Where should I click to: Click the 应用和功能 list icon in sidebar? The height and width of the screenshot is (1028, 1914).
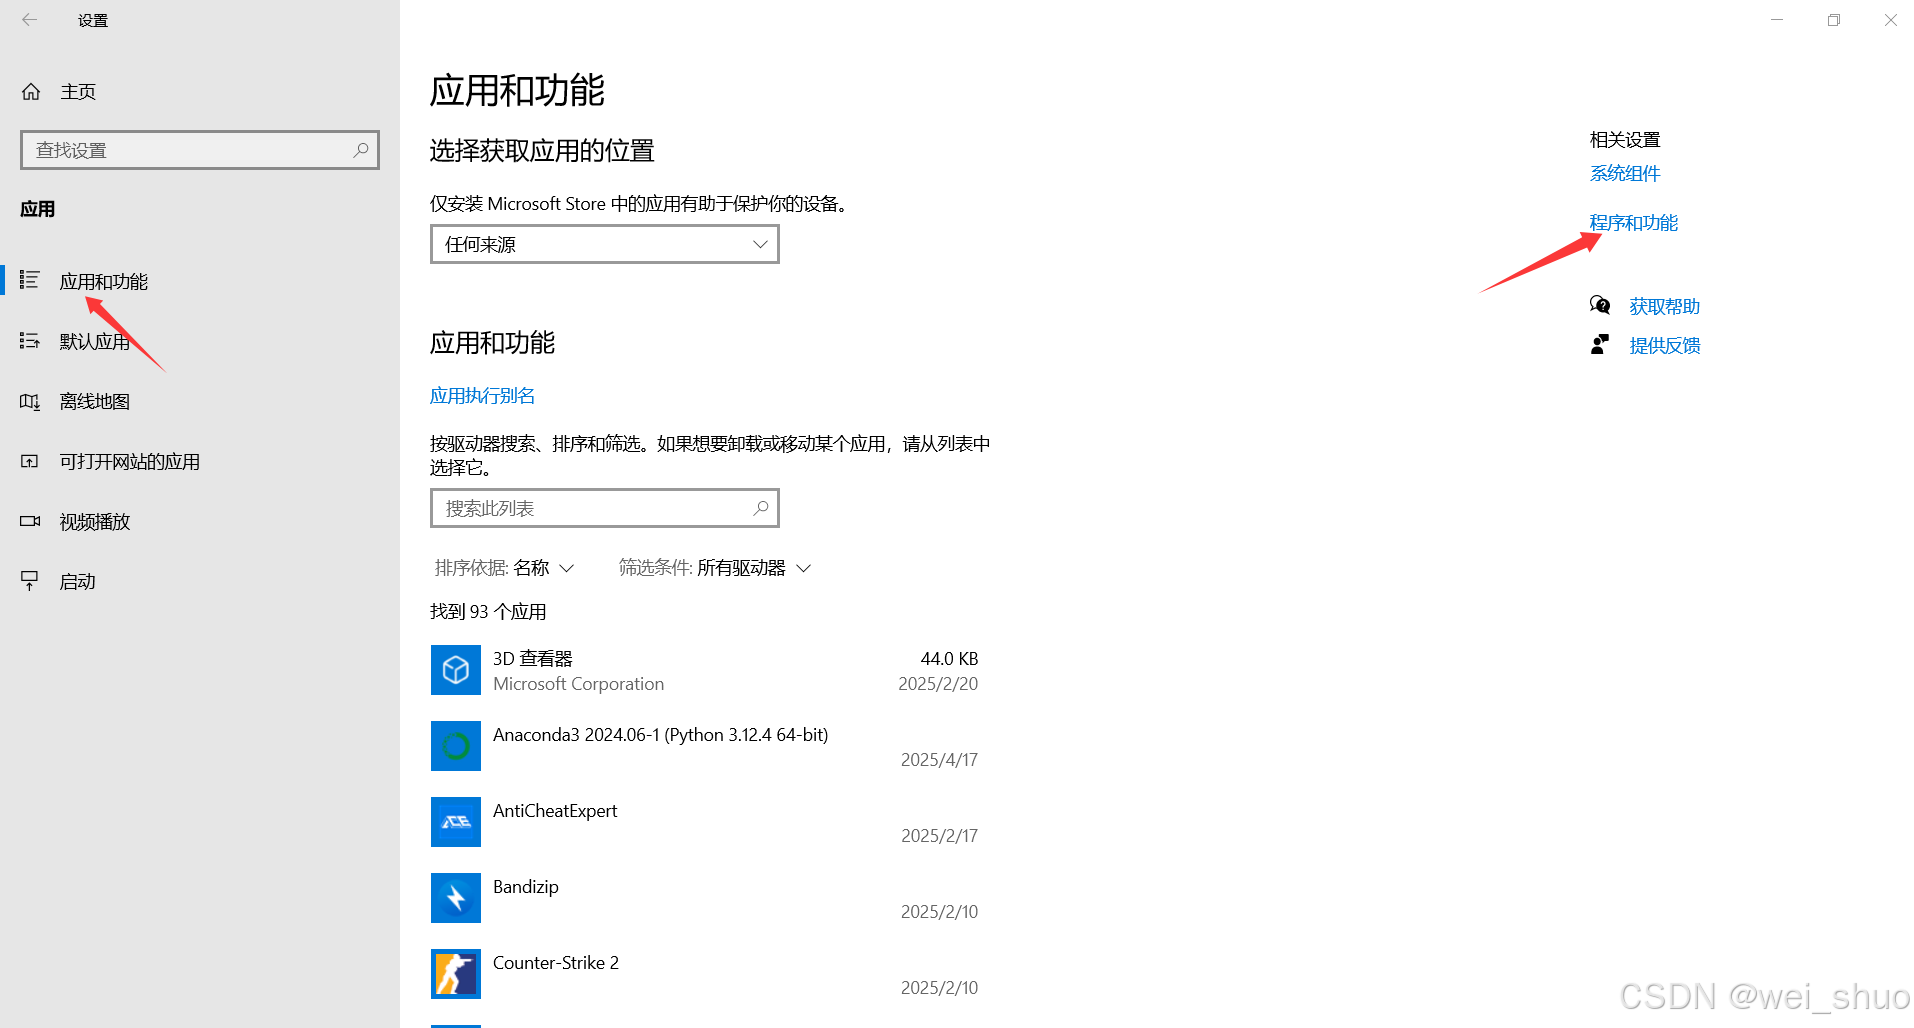30,280
